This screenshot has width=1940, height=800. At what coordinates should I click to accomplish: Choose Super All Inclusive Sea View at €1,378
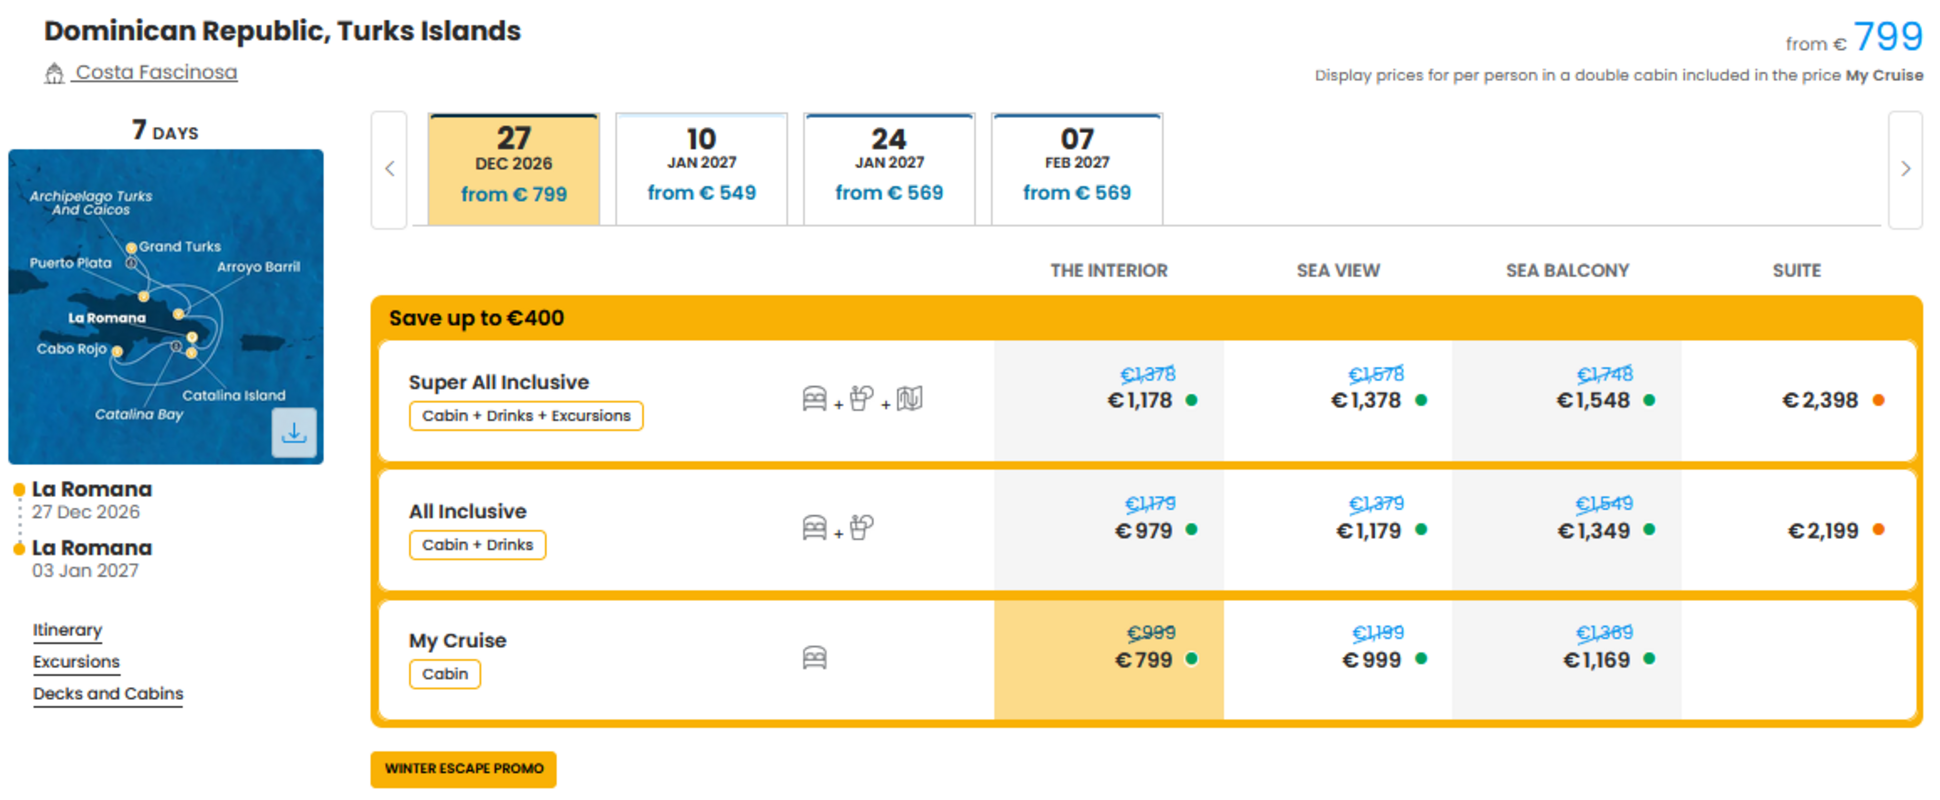point(1338,401)
